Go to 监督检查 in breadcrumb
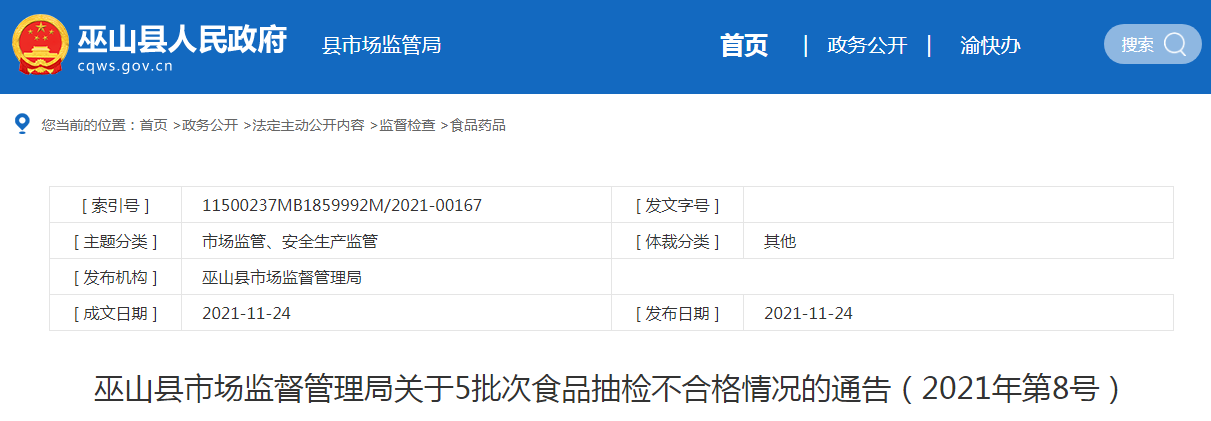This screenshot has width=1211, height=421. [x=407, y=125]
